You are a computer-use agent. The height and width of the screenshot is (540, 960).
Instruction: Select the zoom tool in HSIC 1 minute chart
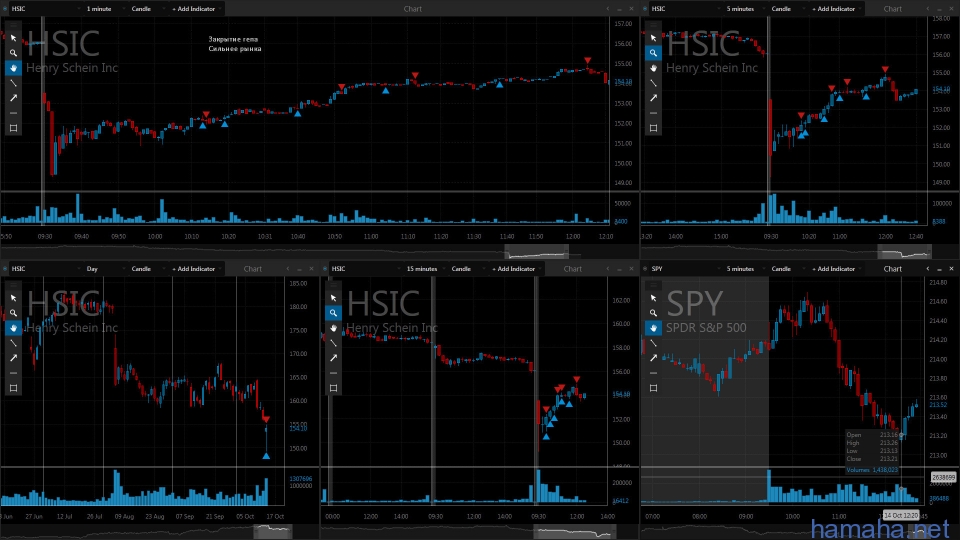13,53
